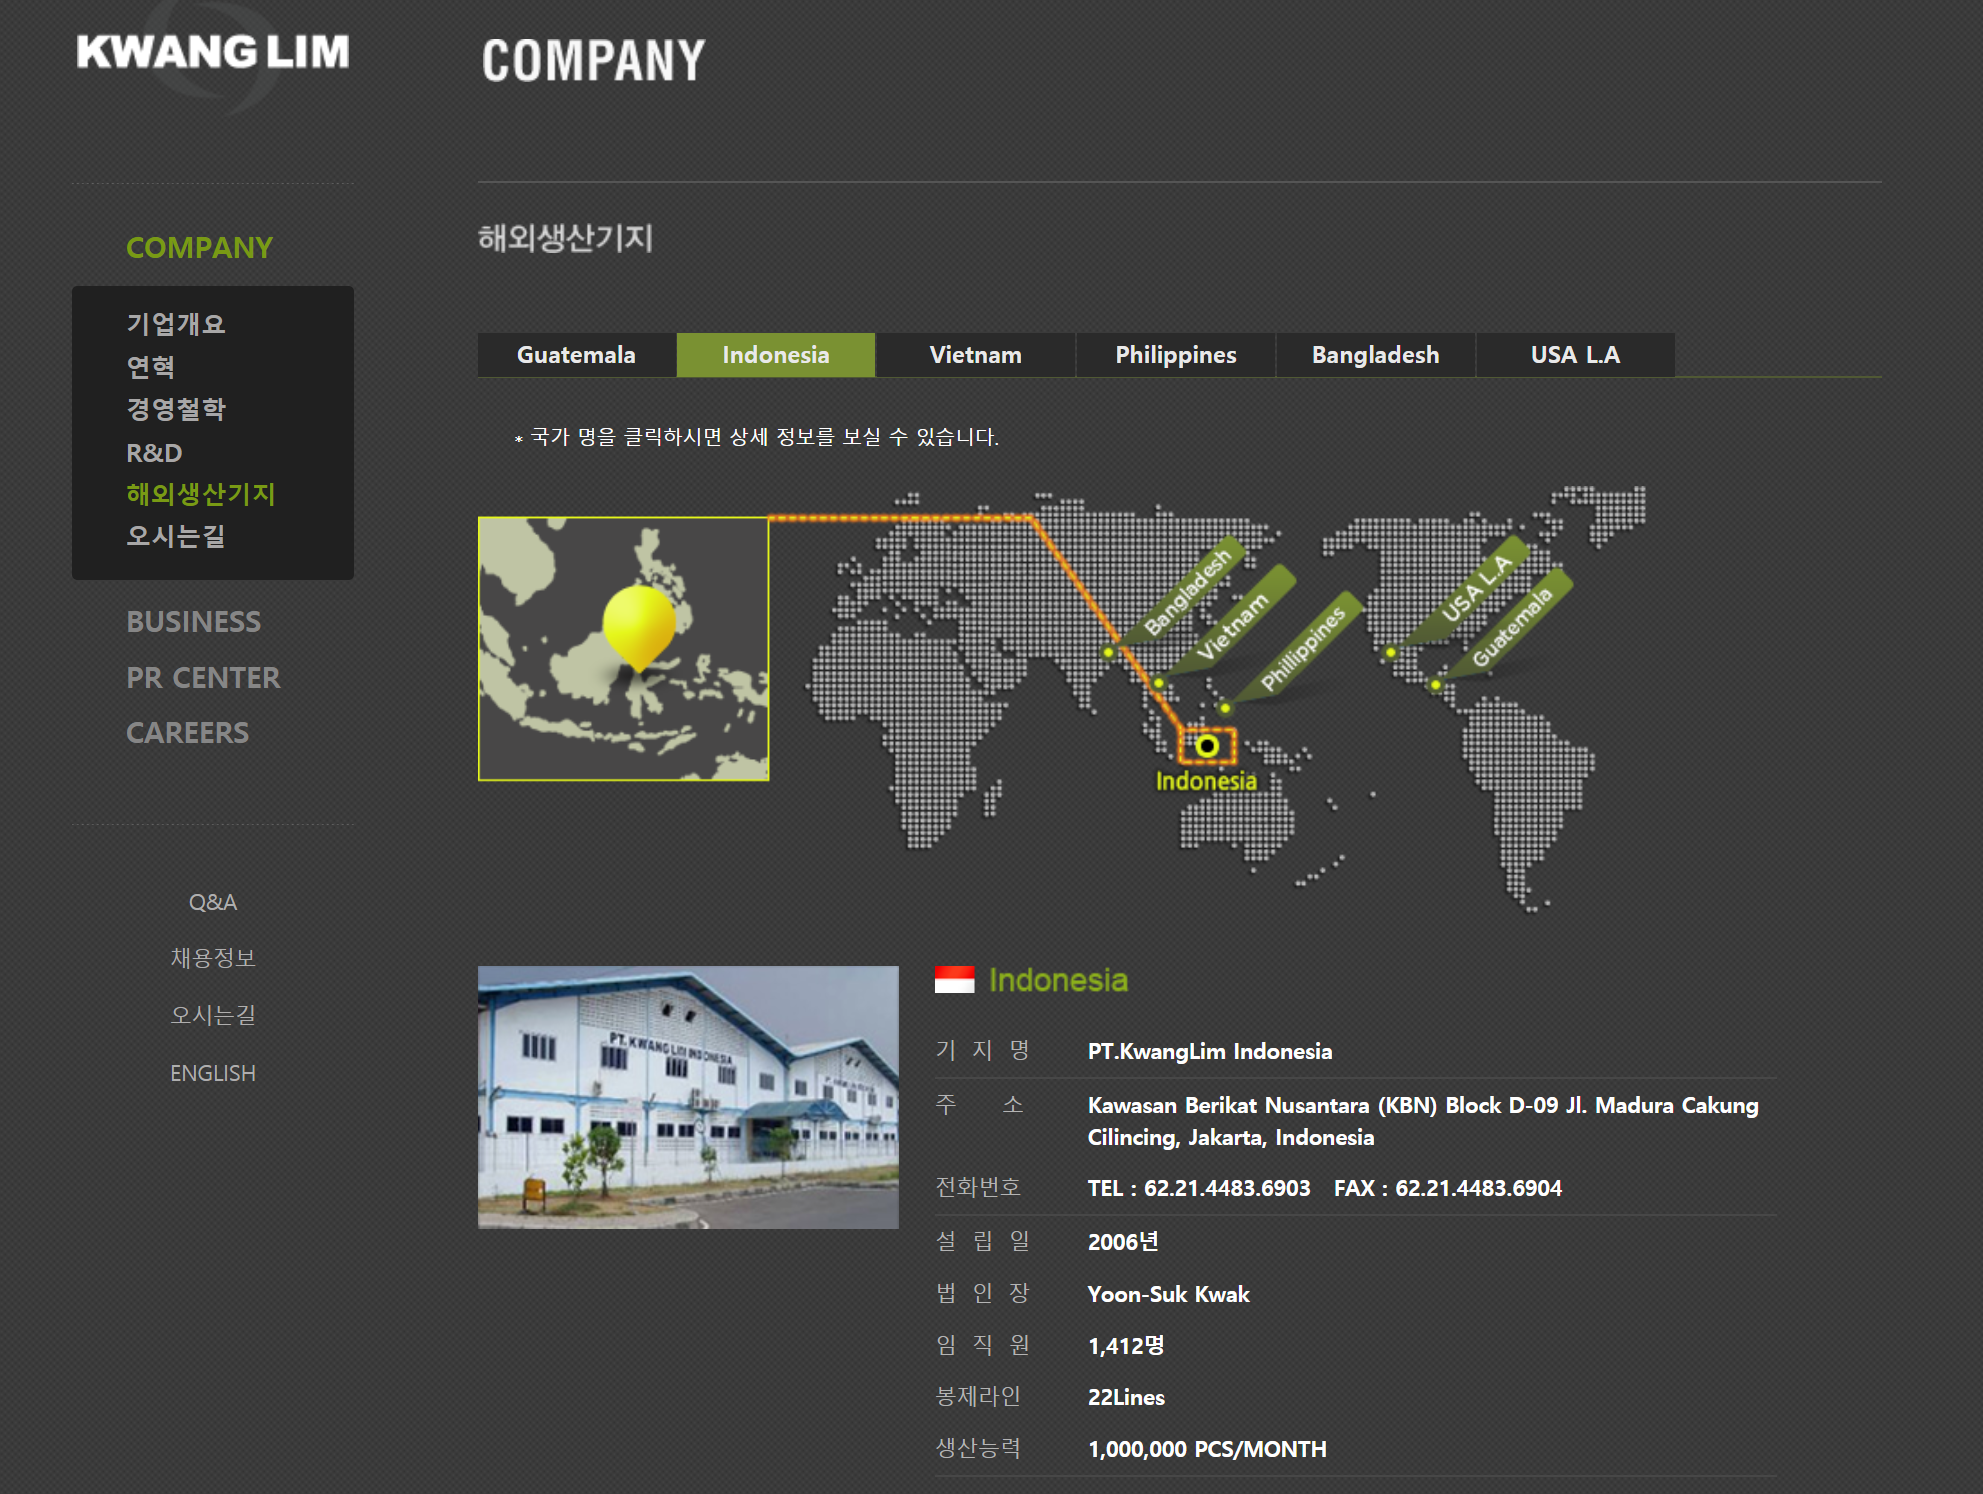Click the Vietnam label on the map
The image size is (1983, 1494).
(1232, 627)
